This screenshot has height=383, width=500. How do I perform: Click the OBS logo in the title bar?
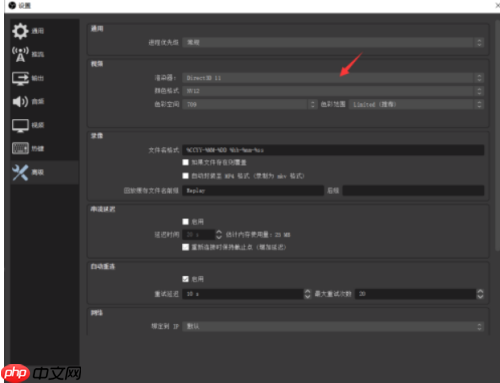click(12, 5)
